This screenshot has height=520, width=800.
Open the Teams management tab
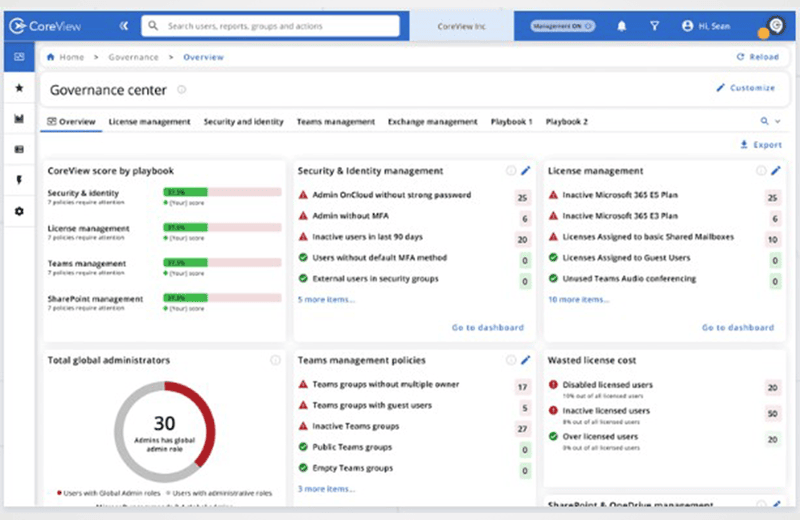click(335, 122)
